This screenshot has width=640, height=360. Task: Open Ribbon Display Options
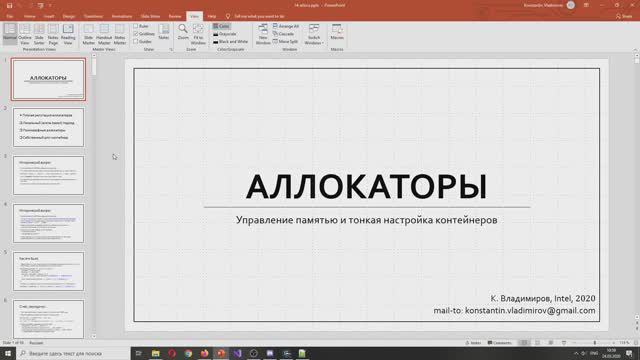click(586, 5)
